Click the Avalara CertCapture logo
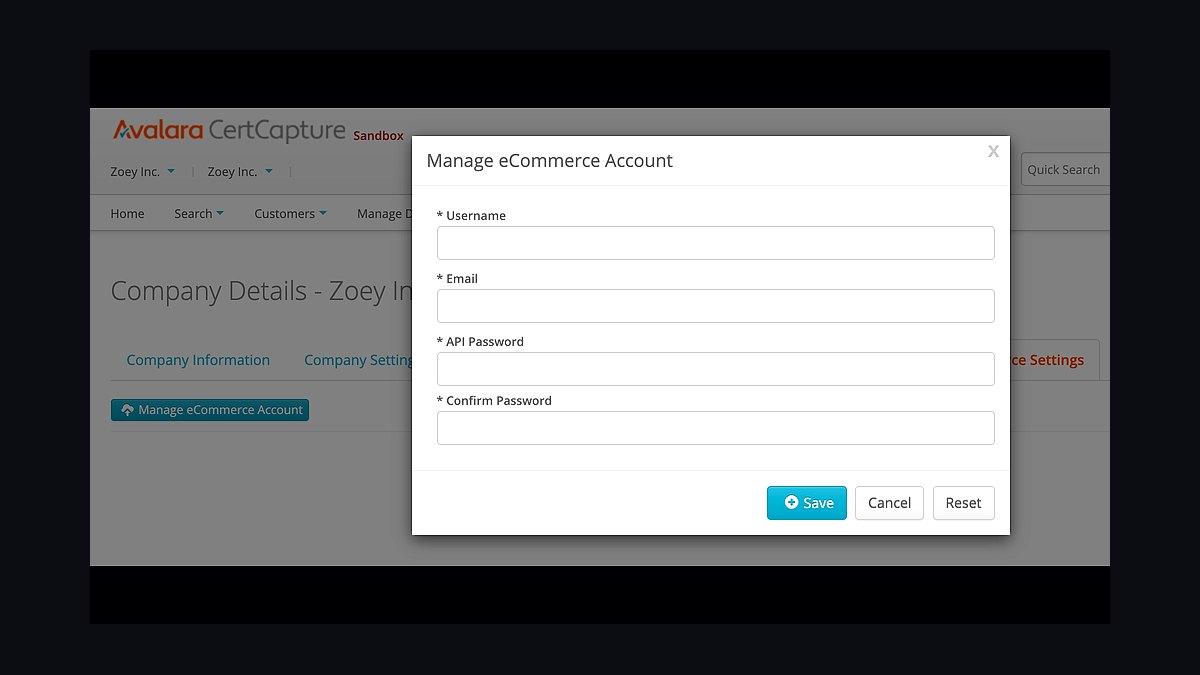1200x675 pixels. pyautogui.click(x=229, y=131)
